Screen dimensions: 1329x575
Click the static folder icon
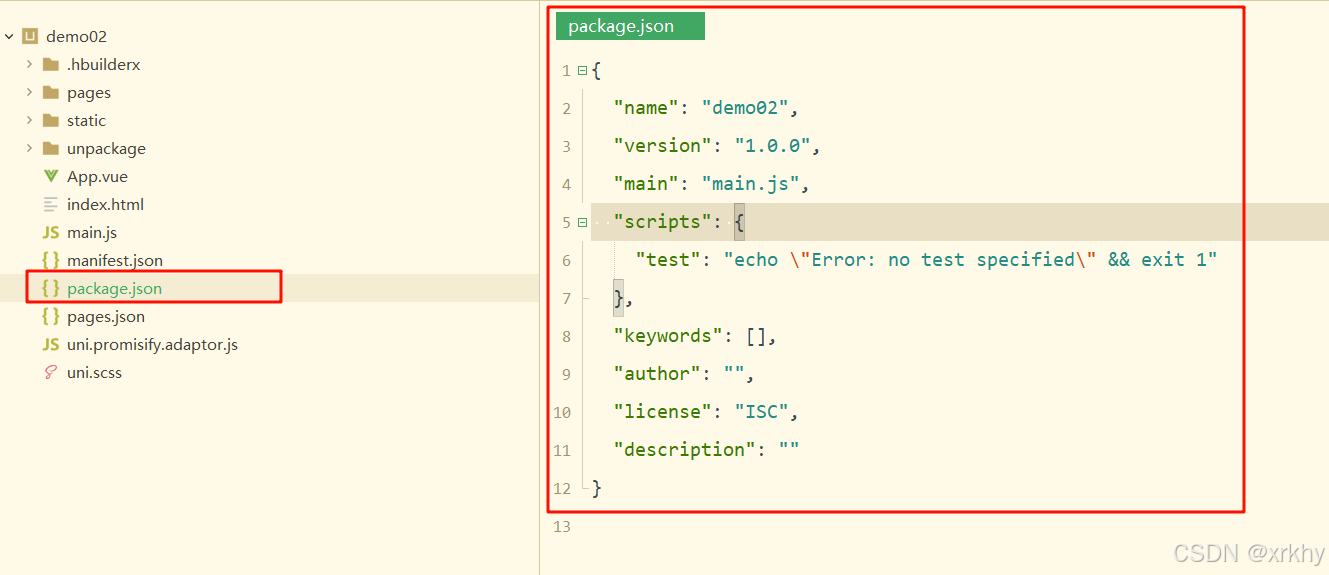51,121
